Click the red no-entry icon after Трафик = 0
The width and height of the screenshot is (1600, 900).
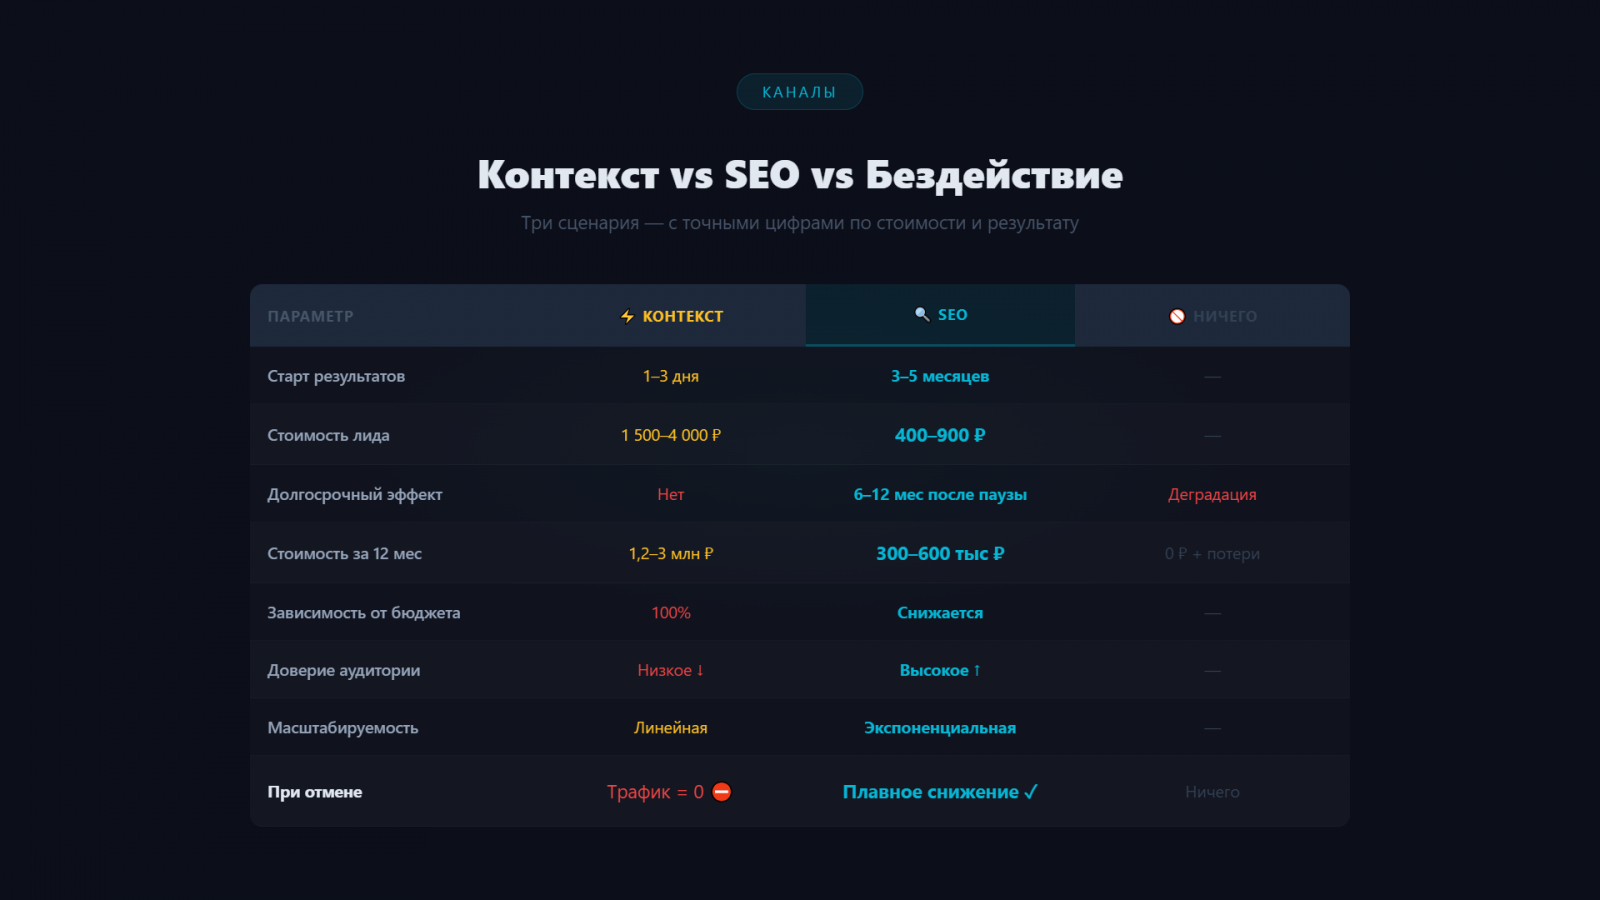[722, 792]
